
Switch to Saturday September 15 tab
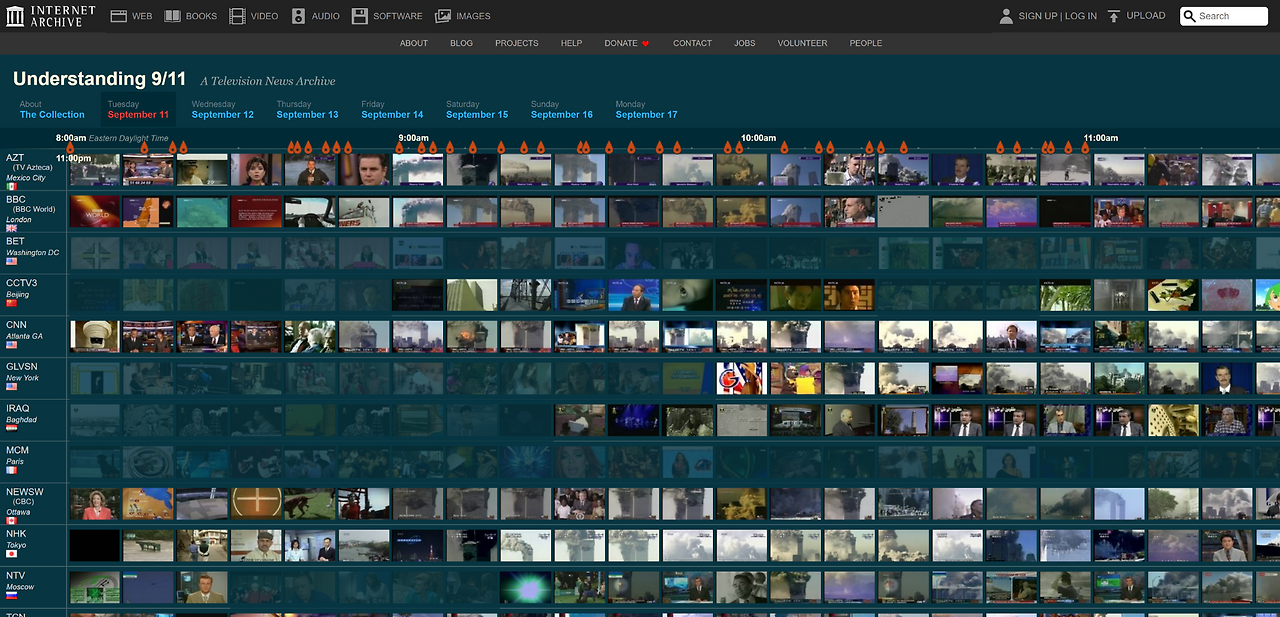click(477, 110)
